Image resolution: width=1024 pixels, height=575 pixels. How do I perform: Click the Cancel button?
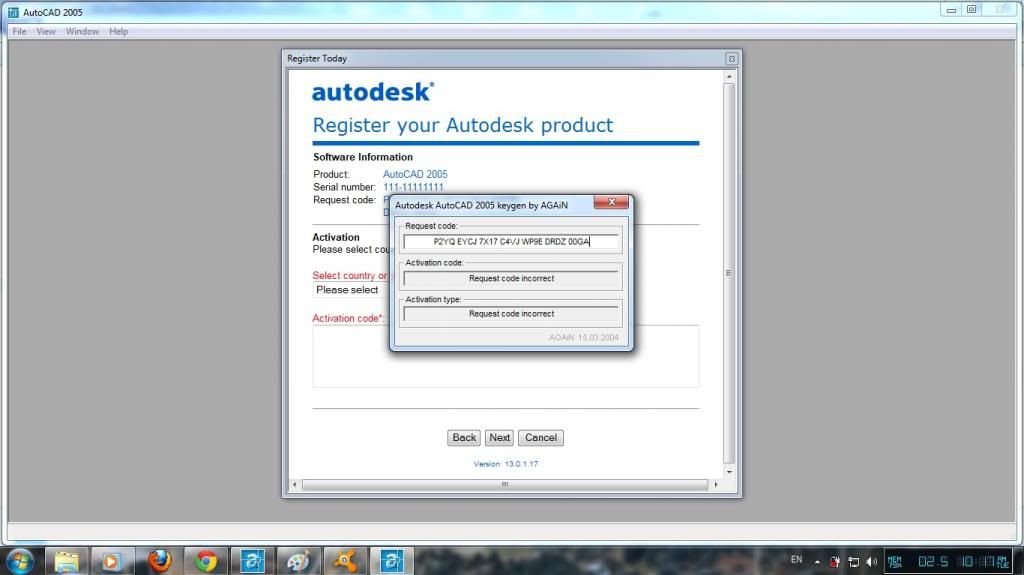pyautogui.click(x=541, y=438)
